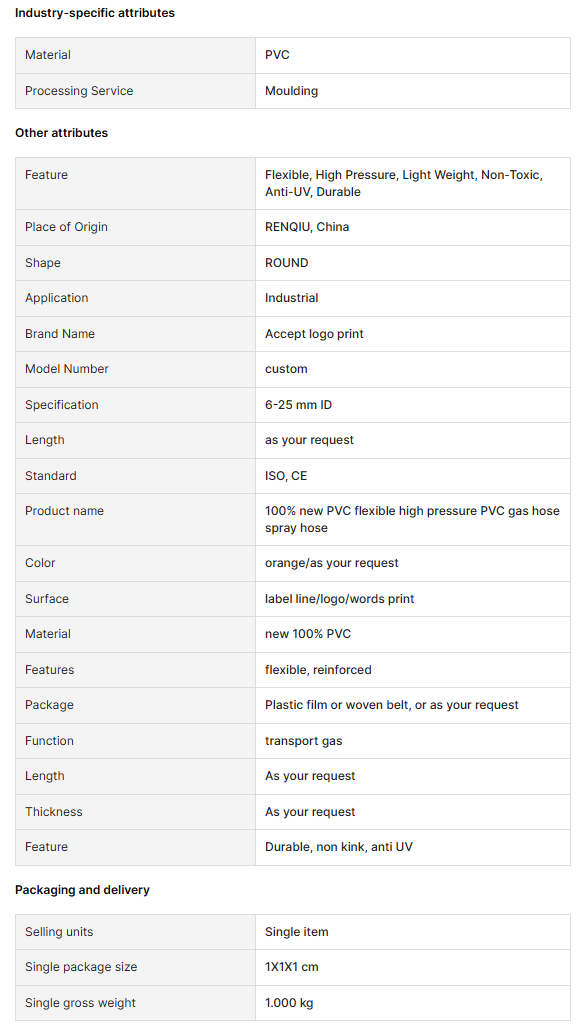Click the Packaging and delivery heading
Viewport: 583px width, 1027px height.
click(x=83, y=890)
